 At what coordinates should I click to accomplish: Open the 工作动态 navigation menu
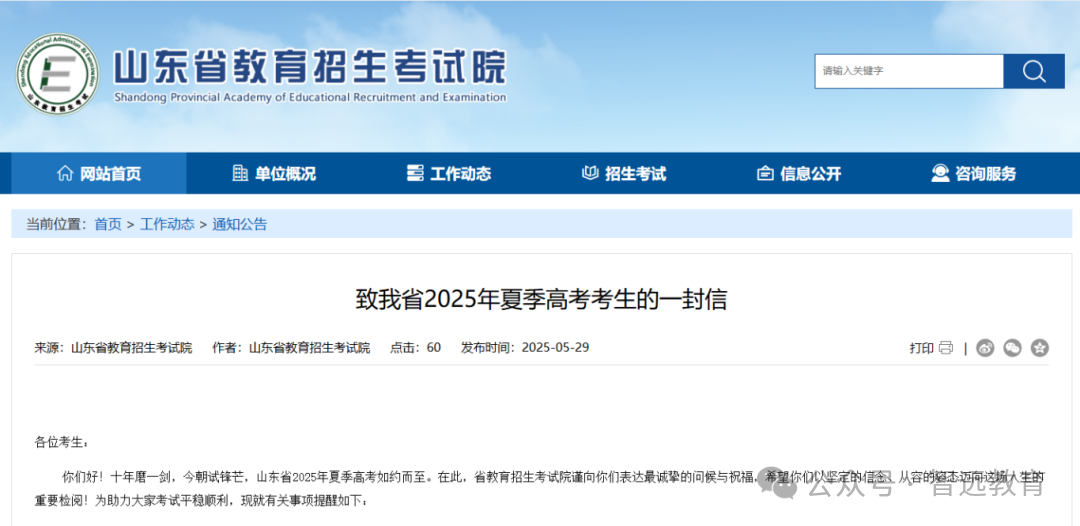[x=449, y=173]
